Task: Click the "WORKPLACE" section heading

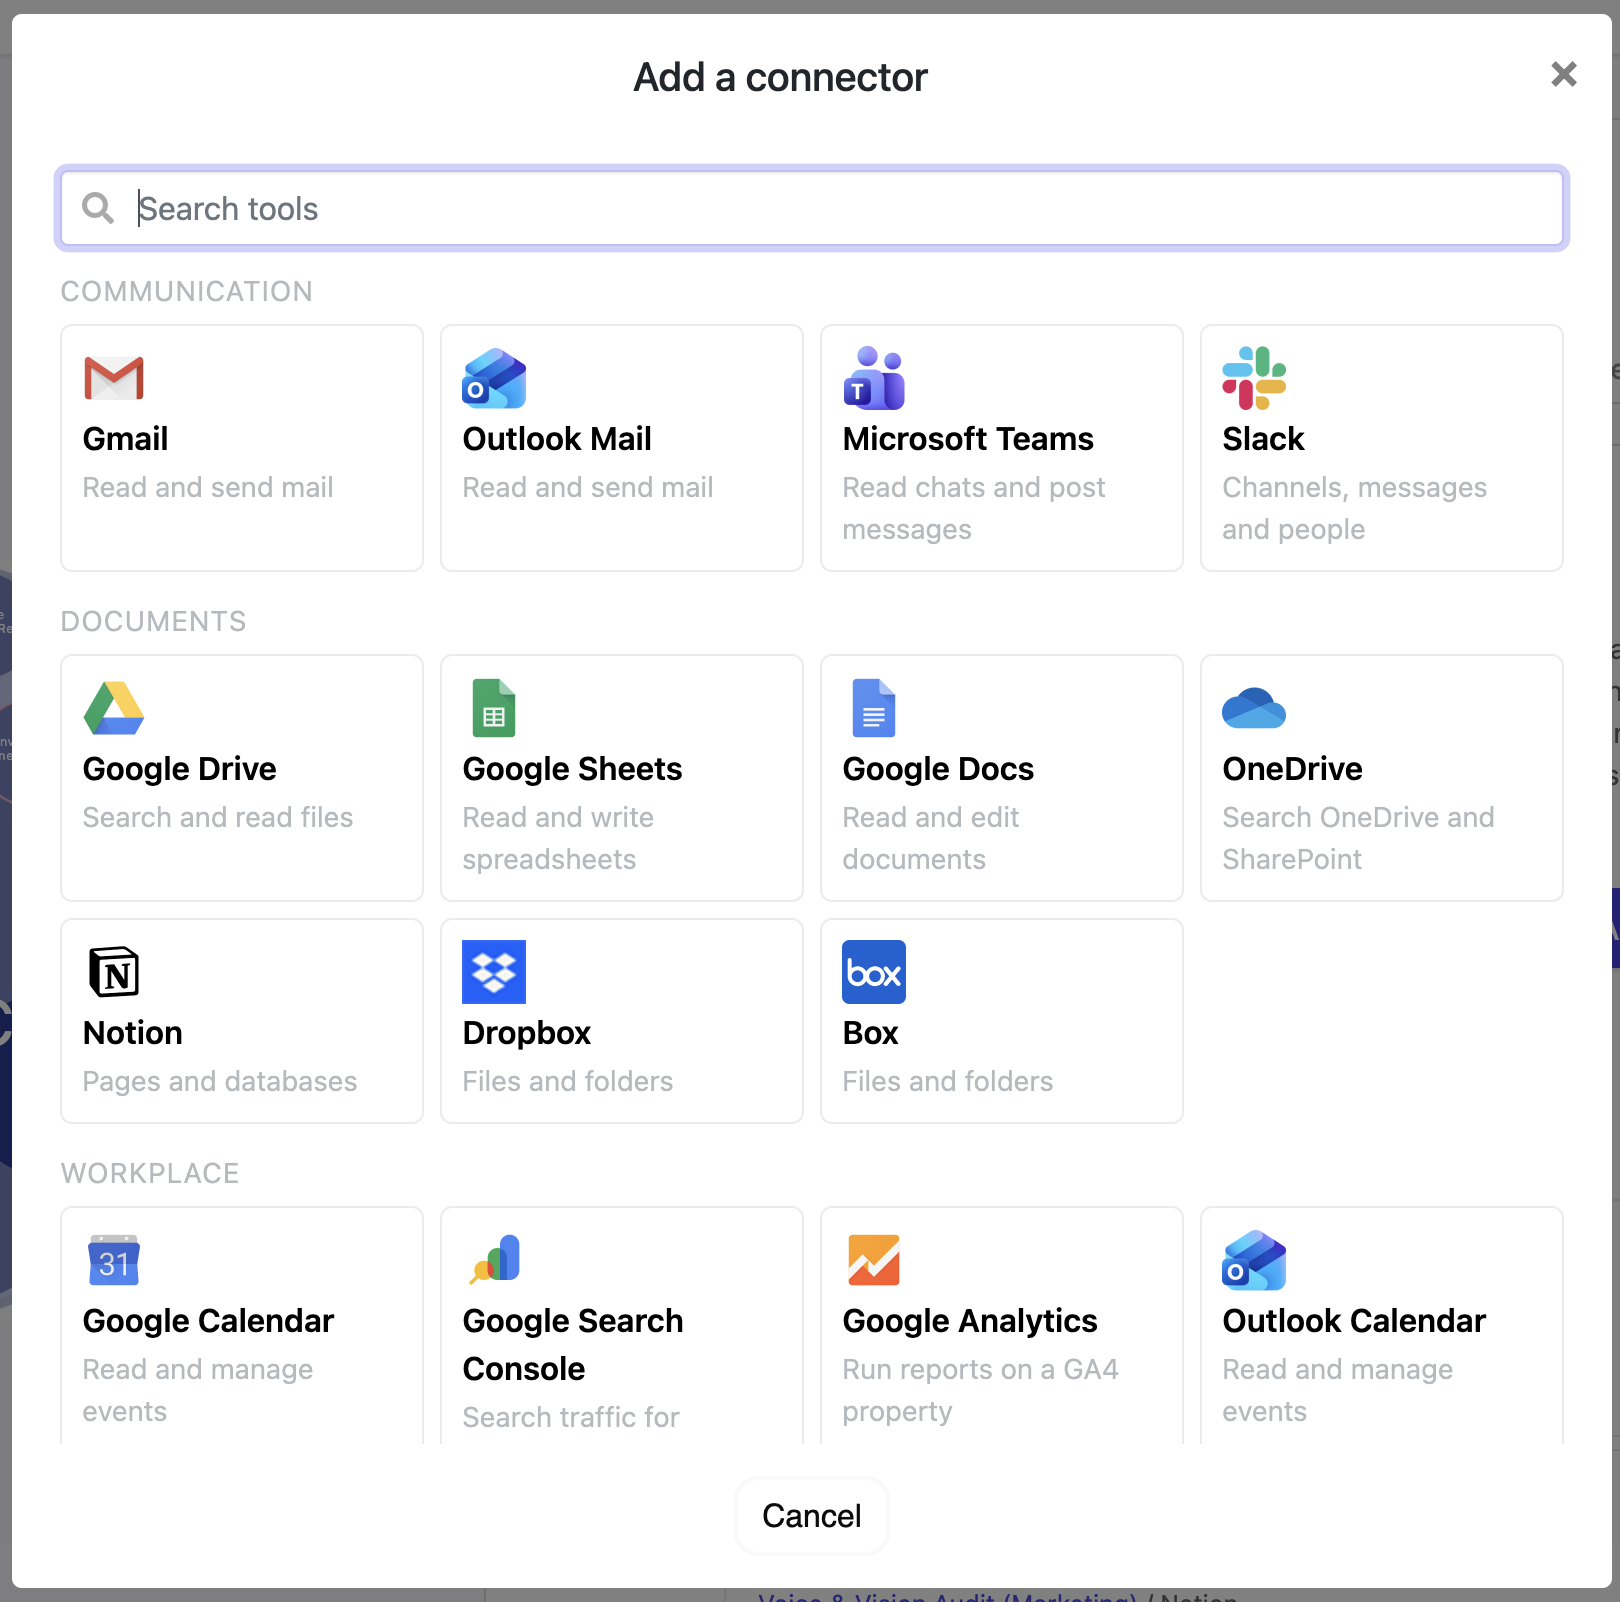Action: click(x=150, y=1173)
